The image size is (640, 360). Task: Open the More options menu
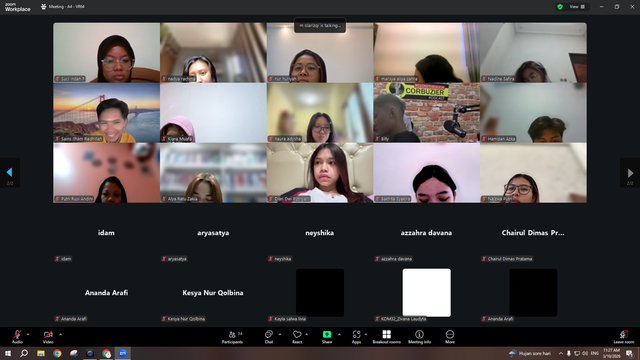tap(450, 337)
